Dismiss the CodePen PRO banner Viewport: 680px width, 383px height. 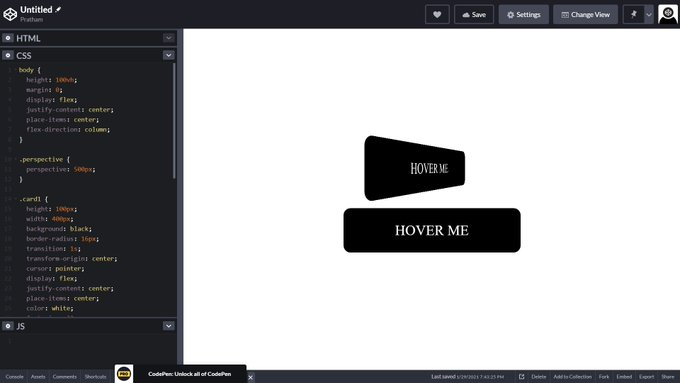tap(250, 377)
